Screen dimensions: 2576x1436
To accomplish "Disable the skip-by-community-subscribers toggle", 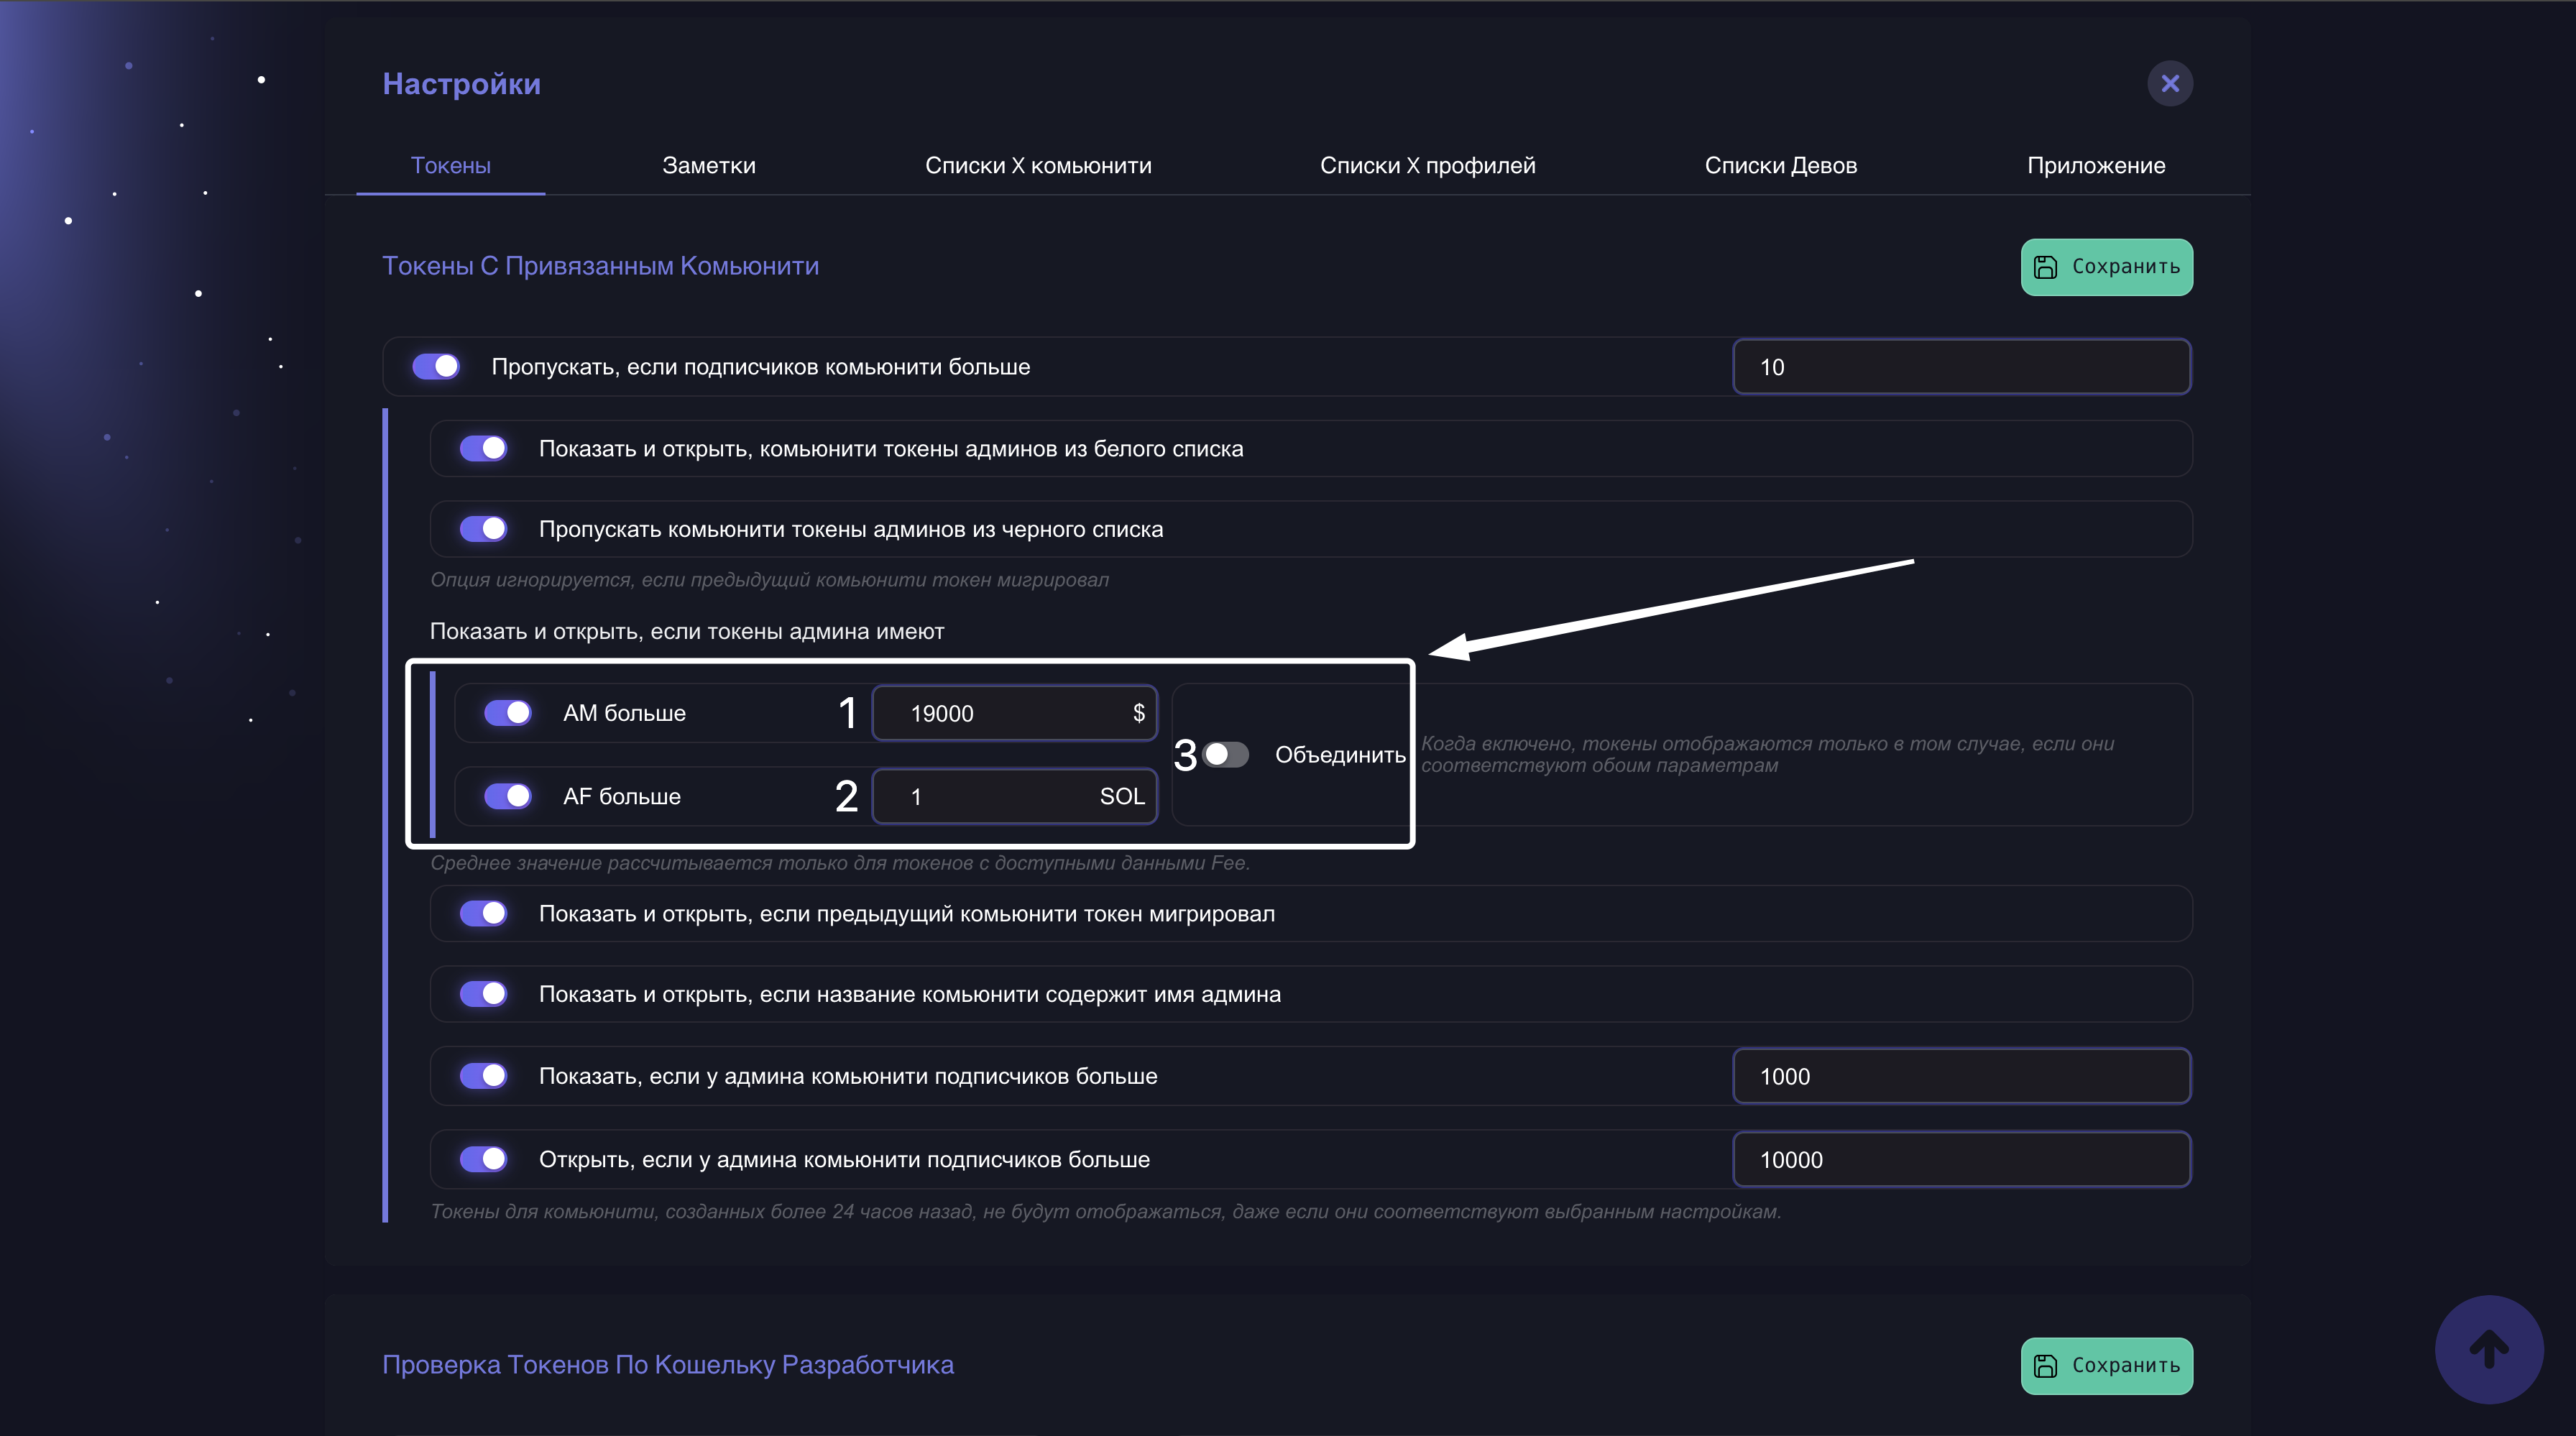I will [x=436, y=367].
